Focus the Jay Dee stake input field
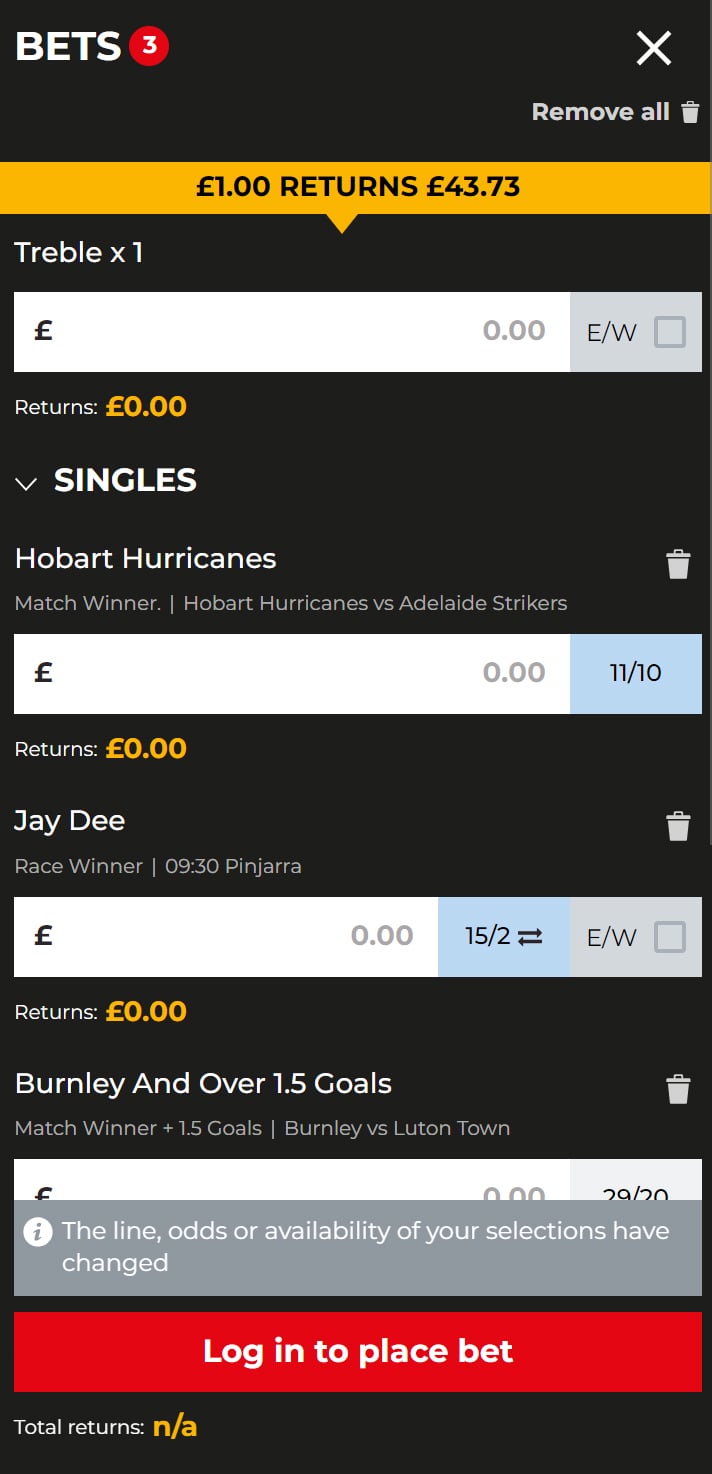The width and height of the screenshot is (712, 1474). tap(226, 937)
